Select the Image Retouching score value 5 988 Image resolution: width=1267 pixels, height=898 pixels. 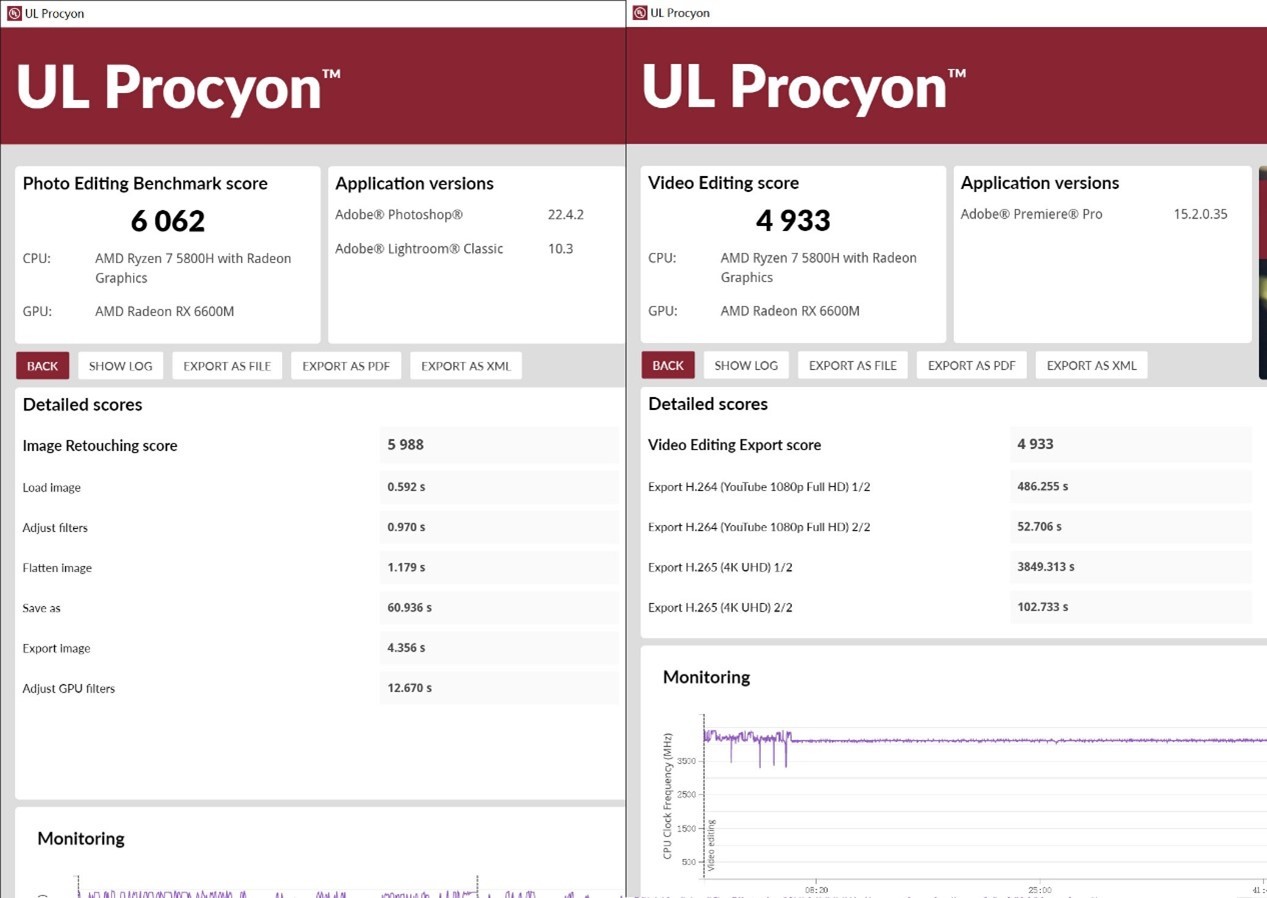(x=406, y=445)
